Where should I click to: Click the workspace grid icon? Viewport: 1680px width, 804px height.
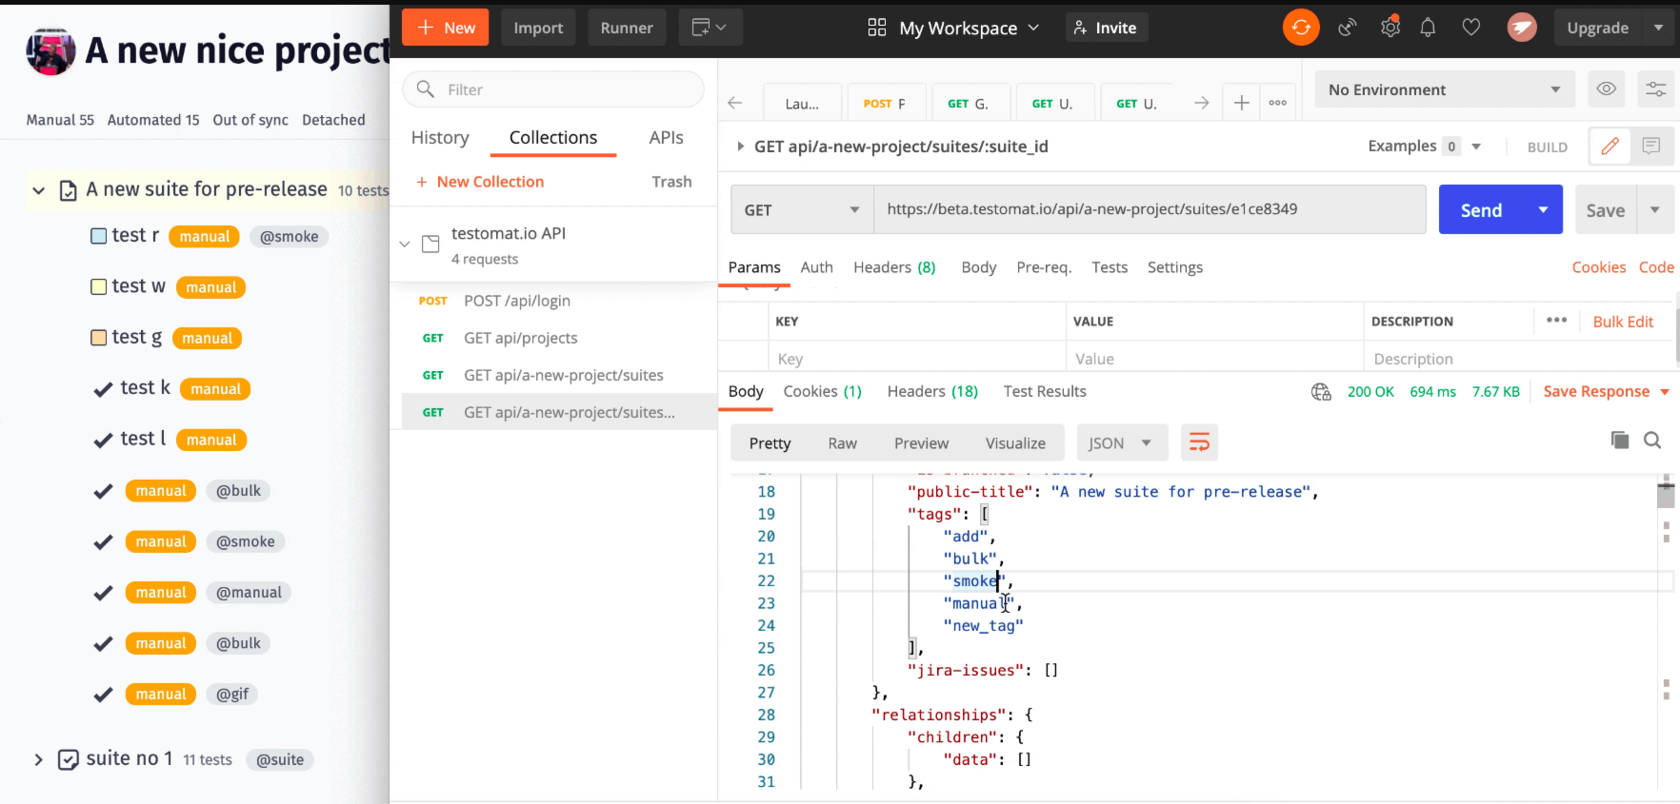click(x=877, y=28)
